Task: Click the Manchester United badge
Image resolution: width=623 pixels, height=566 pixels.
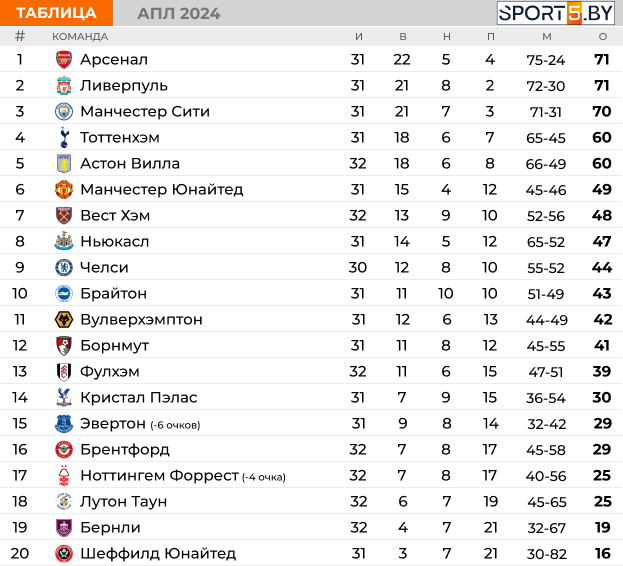Action: pyautogui.click(x=64, y=189)
